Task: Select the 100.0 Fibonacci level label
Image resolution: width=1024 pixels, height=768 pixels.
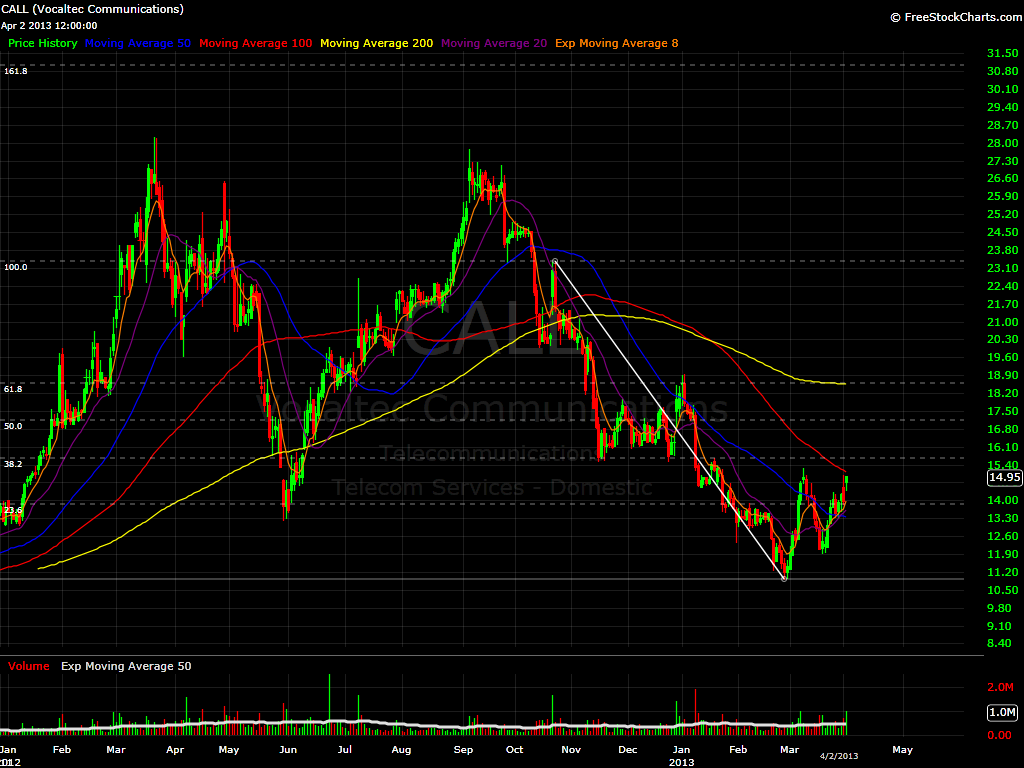Action: [15, 267]
